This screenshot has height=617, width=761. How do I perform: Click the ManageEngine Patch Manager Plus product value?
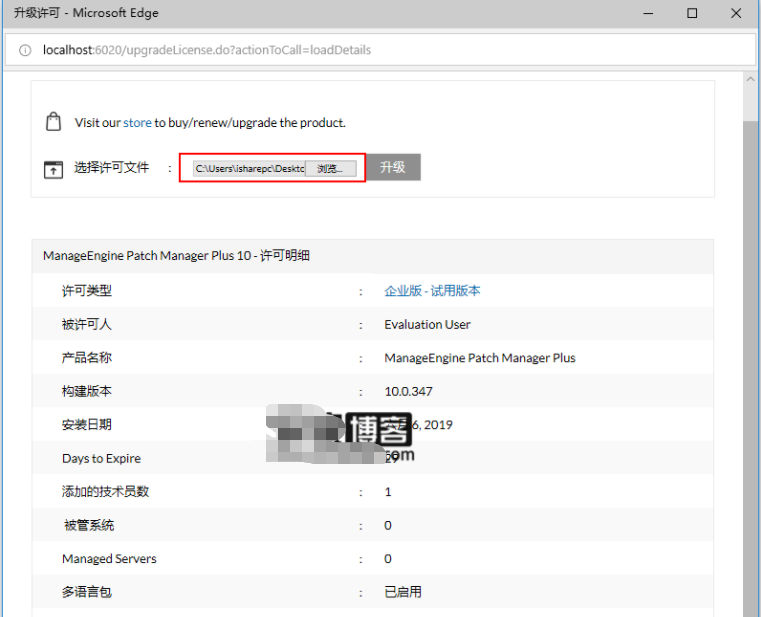480,358
